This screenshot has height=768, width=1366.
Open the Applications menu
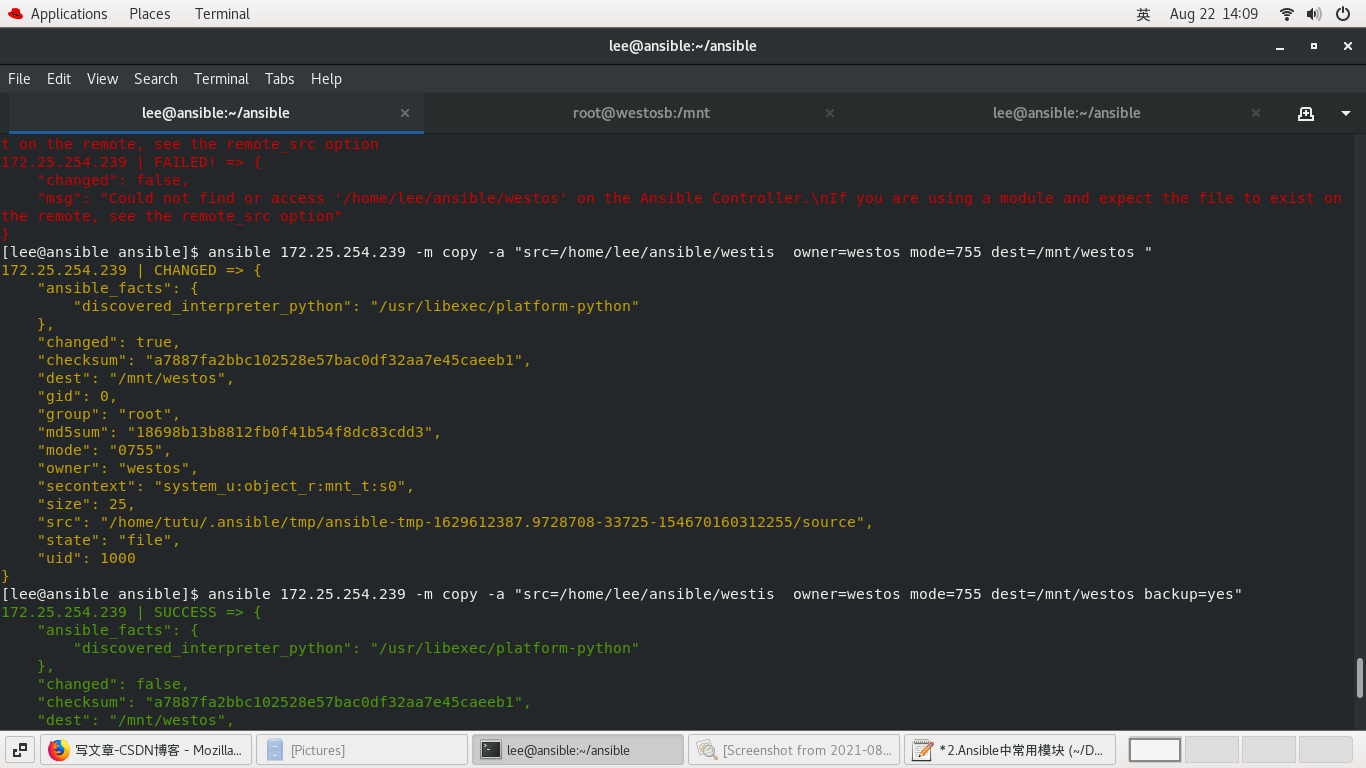69,14
